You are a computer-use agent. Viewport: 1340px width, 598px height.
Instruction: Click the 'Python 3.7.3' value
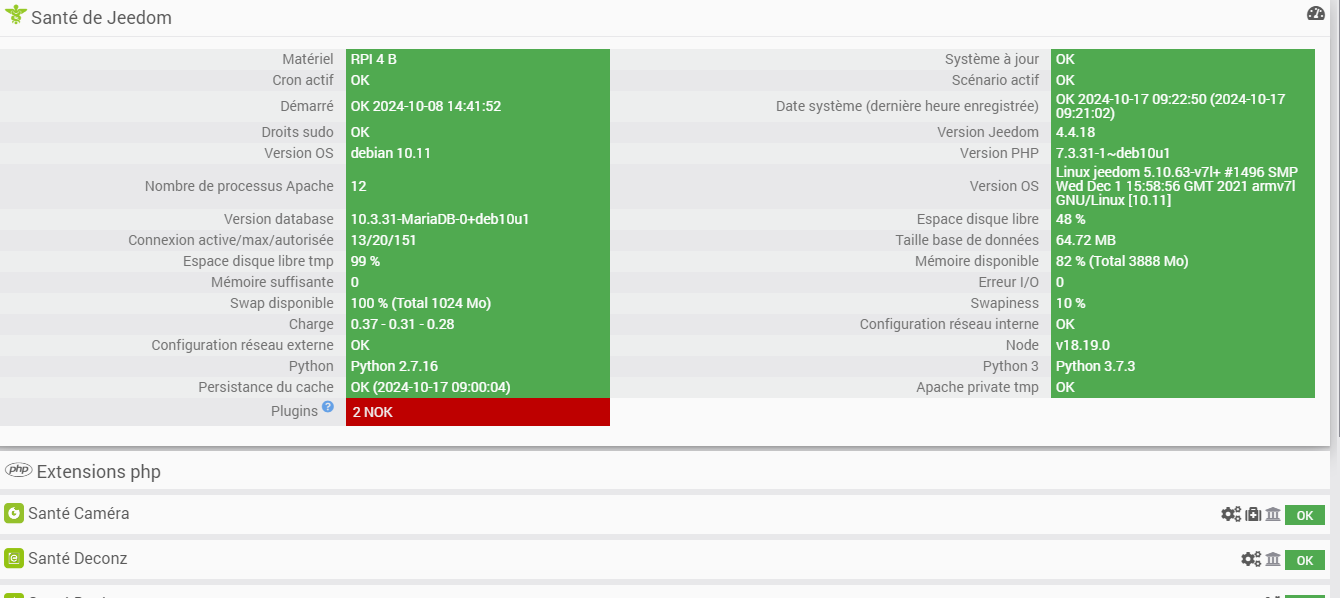[x=1095, y=366]
